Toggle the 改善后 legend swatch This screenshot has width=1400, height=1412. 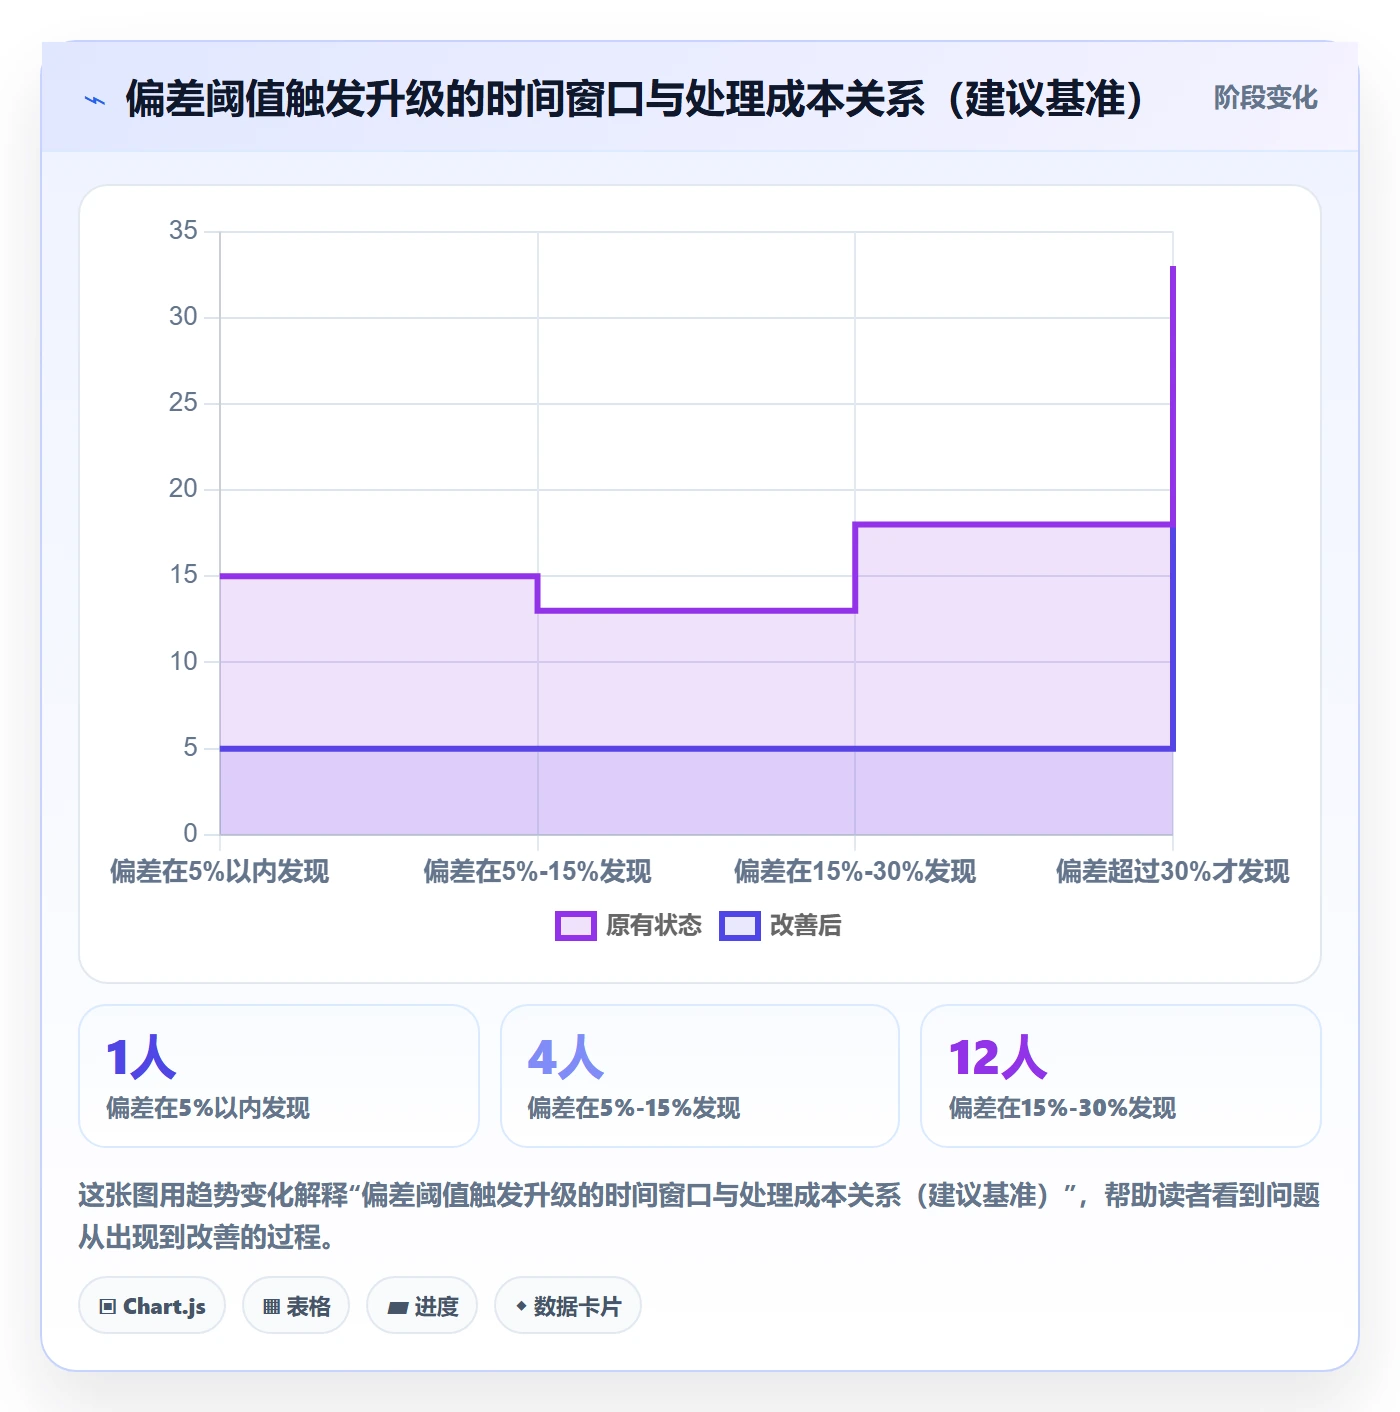740,926
